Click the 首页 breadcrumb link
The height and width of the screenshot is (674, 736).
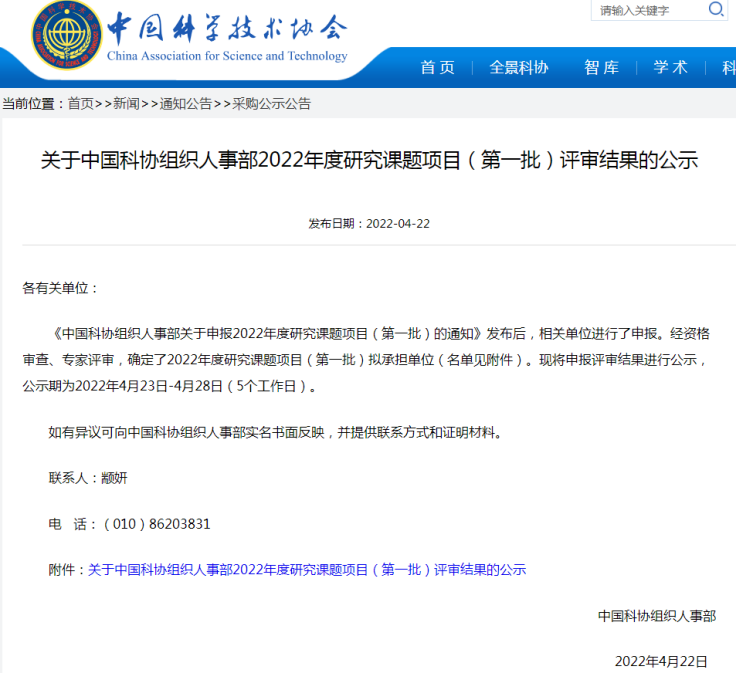point(80,103)
